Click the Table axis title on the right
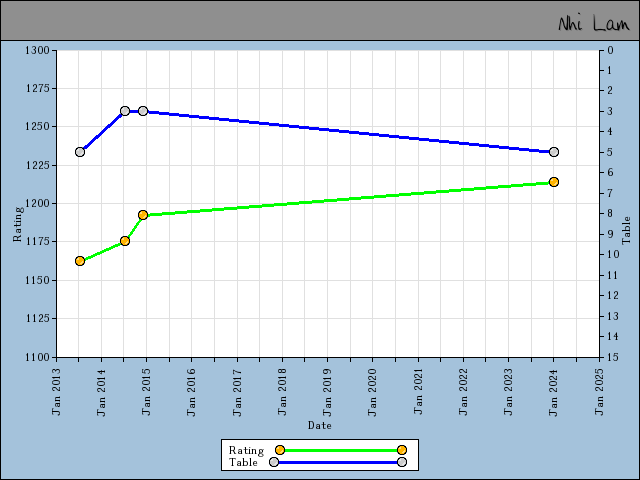Screen dimensions: 640x480 pyautogui.click(x=626, y=231)
